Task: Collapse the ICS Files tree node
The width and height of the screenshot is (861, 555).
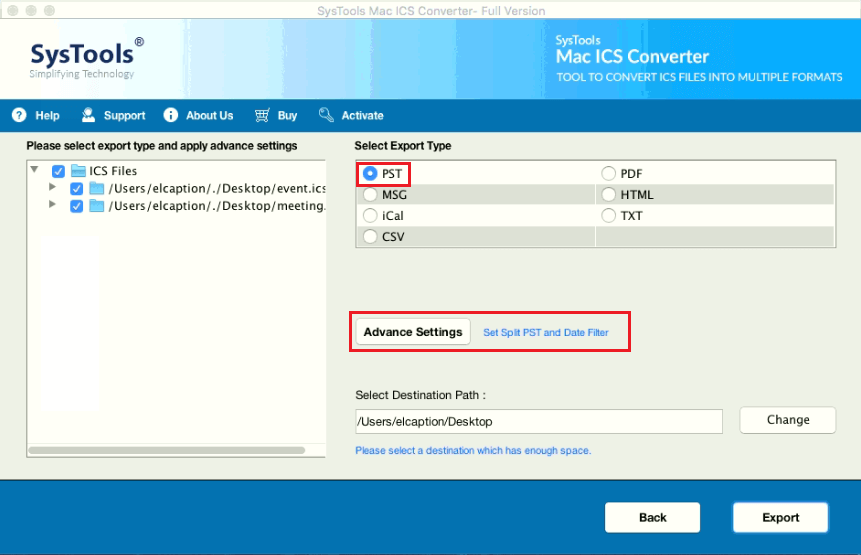Action: (x=35, y=170)
